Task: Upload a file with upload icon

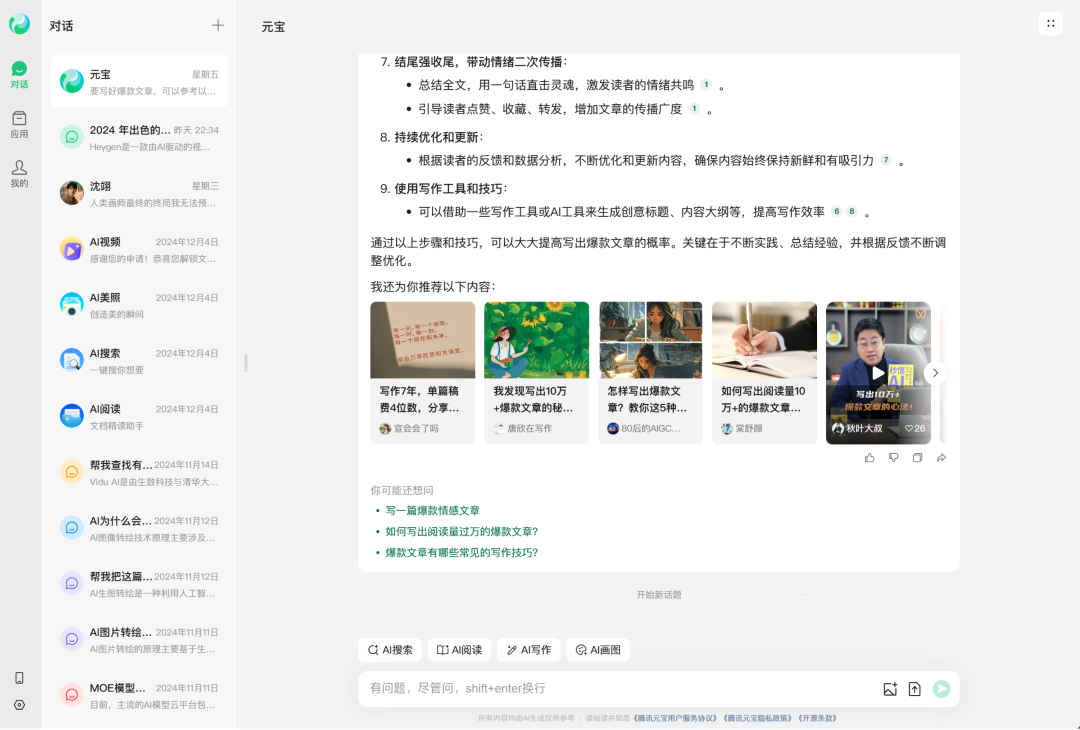Action: coord(915,689)
